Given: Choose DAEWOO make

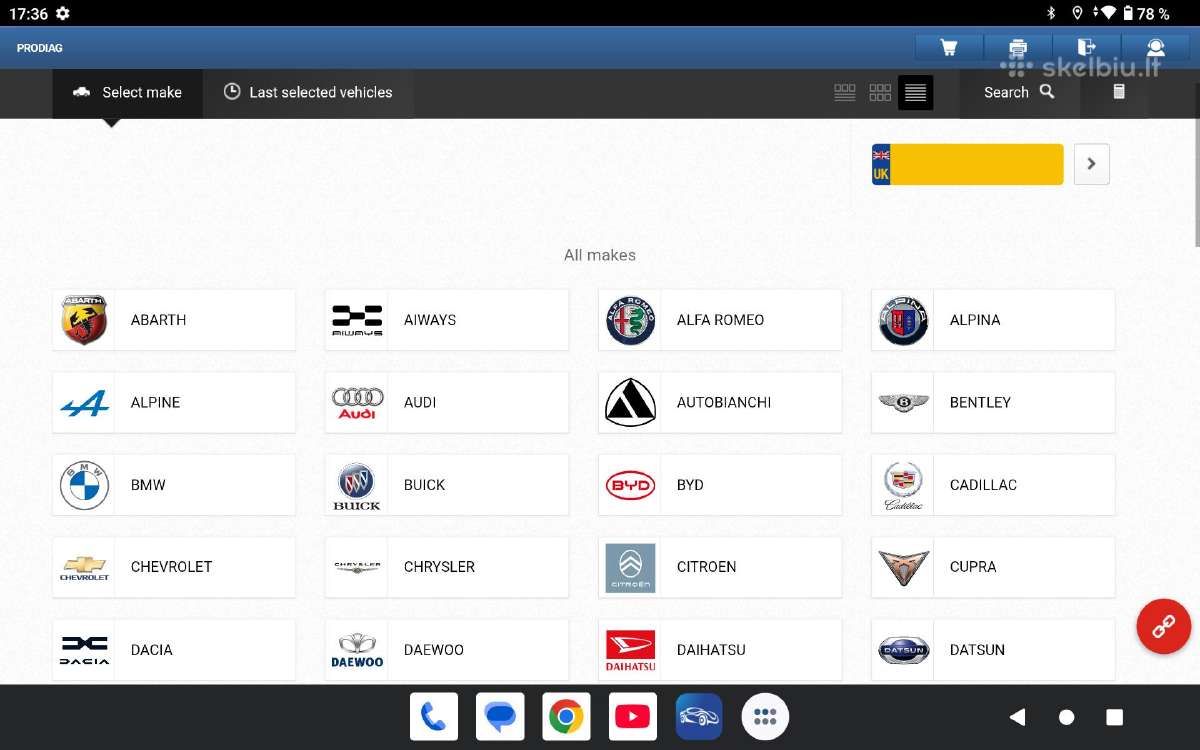Looking at the screenshot, I should pyautogui.click(x=447, y=650).
